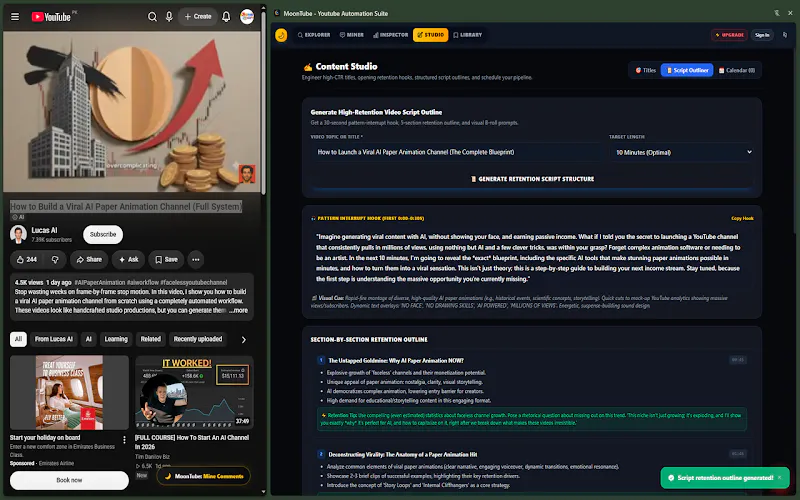This screenshot has height=500, width=800.
Task: Click the icon right of Sign In
Action: point(785,35)
